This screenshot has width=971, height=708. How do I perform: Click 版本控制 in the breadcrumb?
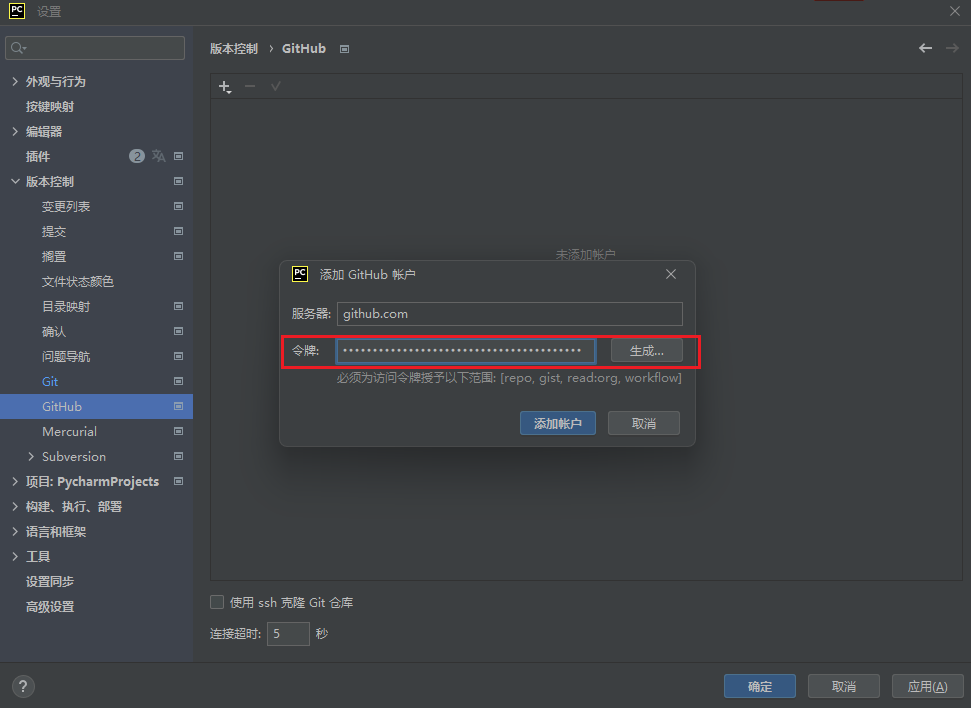[233, 48]
